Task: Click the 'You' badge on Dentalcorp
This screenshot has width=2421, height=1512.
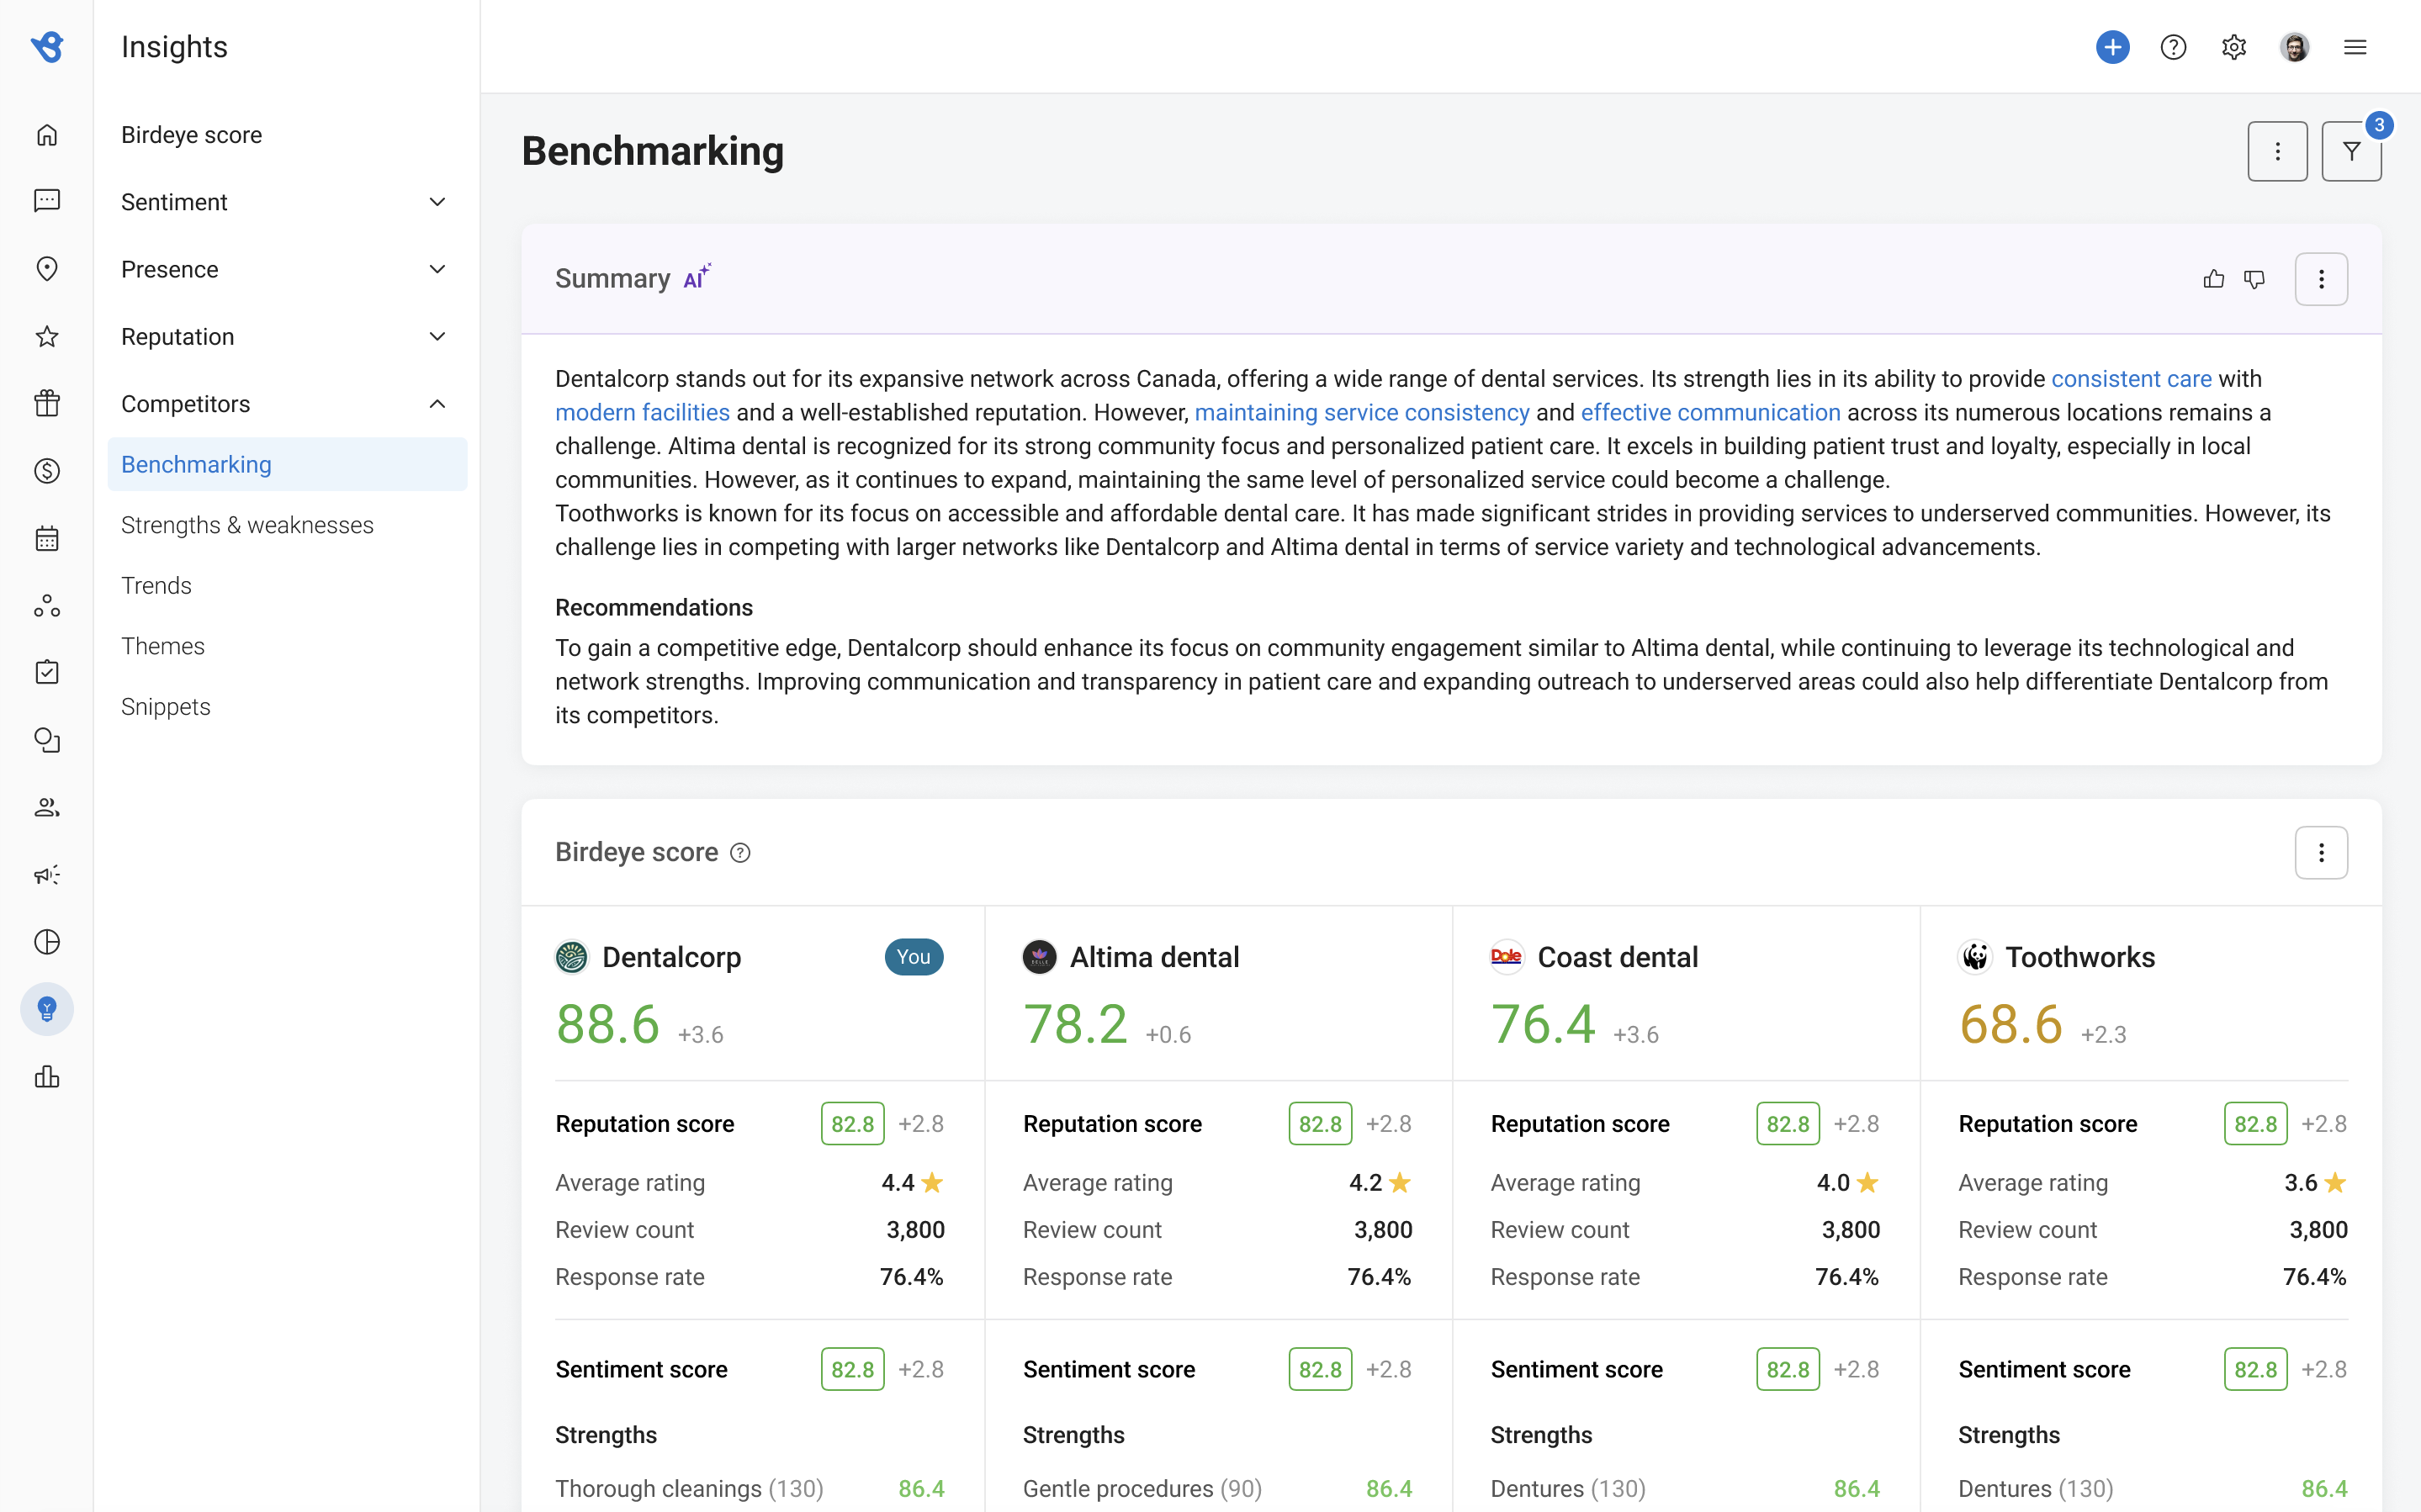Action: tap(913, 957)
